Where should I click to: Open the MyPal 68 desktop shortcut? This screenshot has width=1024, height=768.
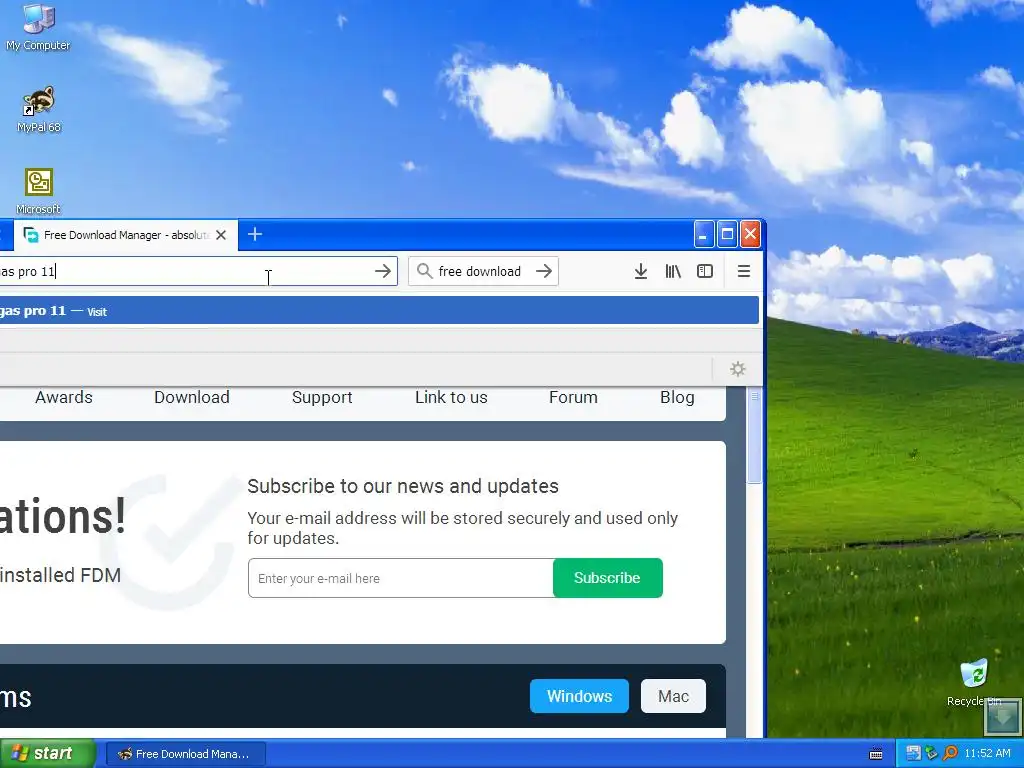click(39, 109)
